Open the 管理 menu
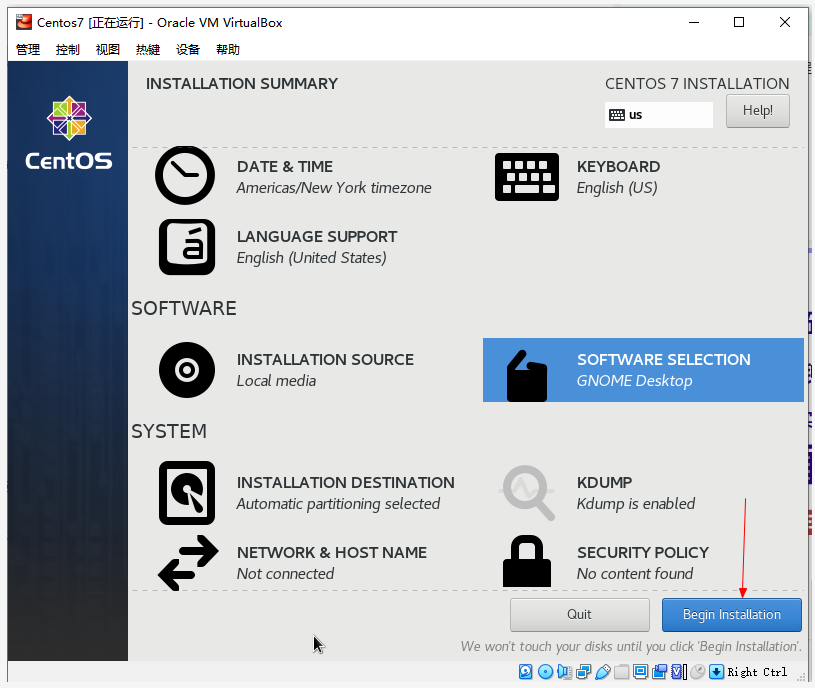The height and width of the screenshot is (688, 815). pos(28,49)
